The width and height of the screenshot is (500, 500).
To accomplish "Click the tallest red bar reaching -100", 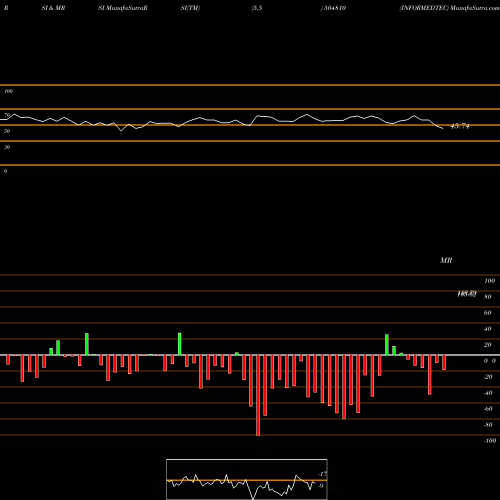I will [258, 395].
